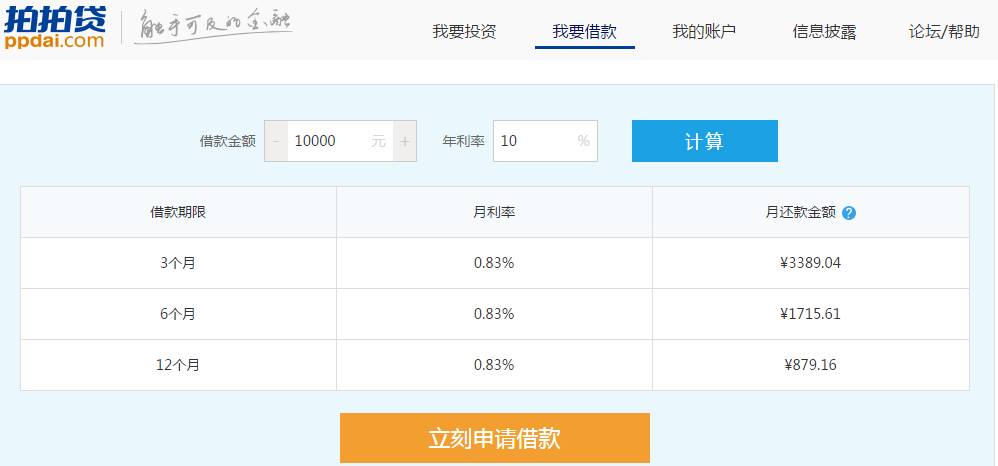Image resolution: width=998 pixels, height=466 pixels.
Task: Select the 月还款金额 column header text
Action: click(801, 213)
